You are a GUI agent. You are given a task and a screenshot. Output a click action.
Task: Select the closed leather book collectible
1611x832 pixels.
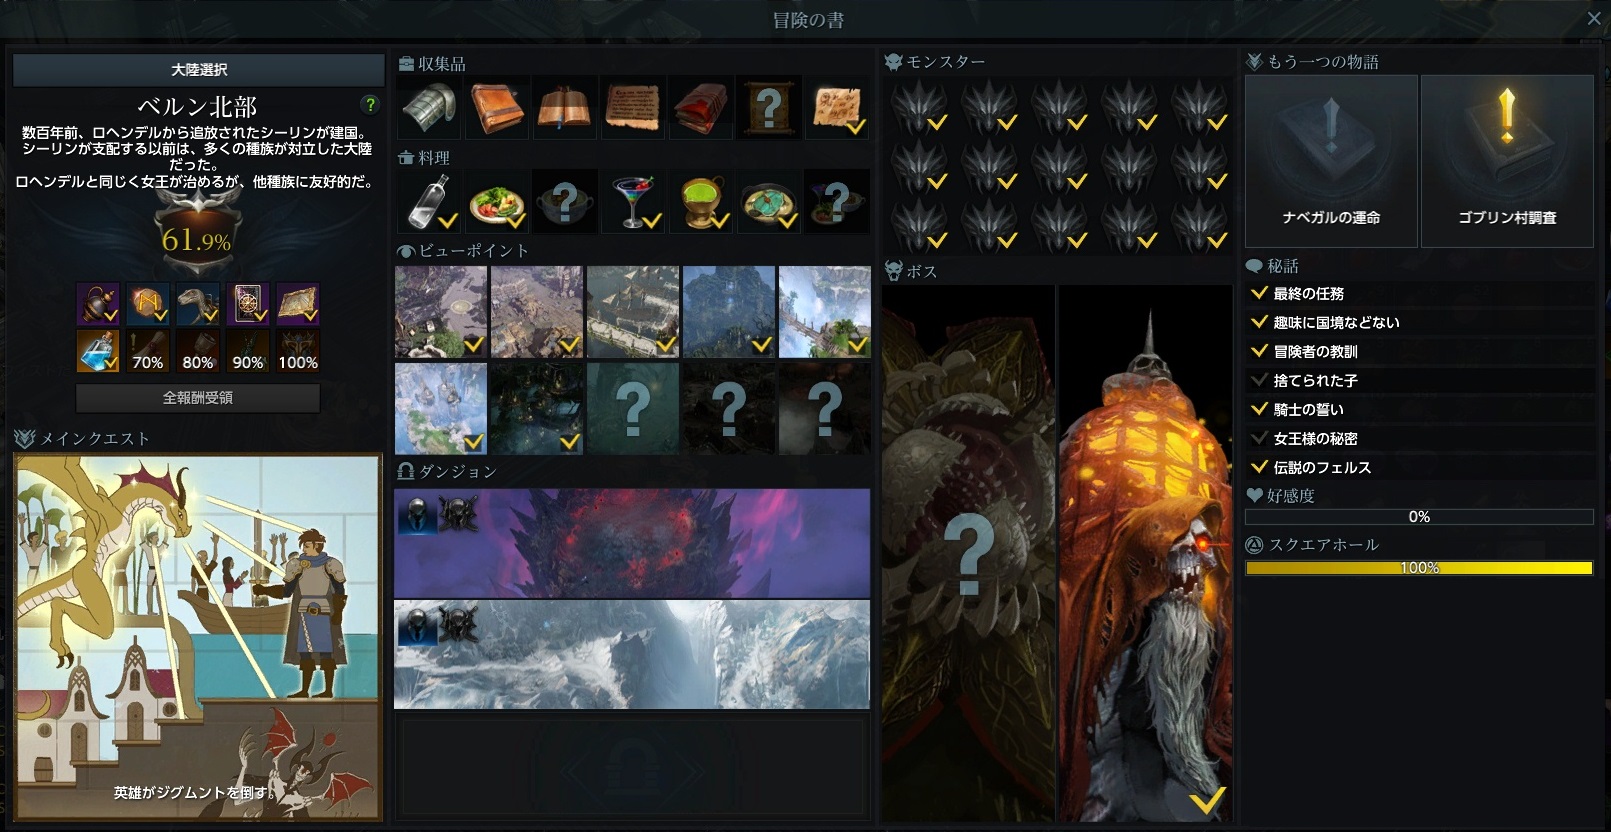(x=497, y=108)
